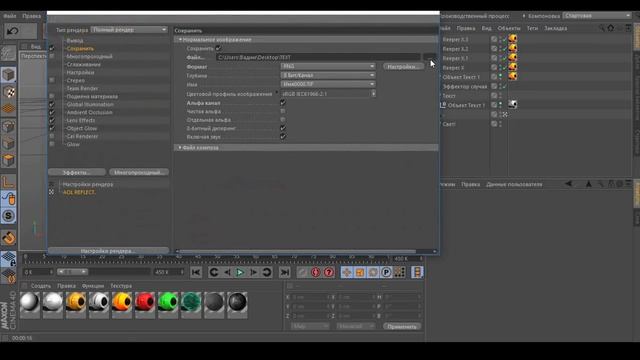Toggle Ambient Occlusion effect checkbox
Viewport: 640px width, 360px height.
click(52, 112)
